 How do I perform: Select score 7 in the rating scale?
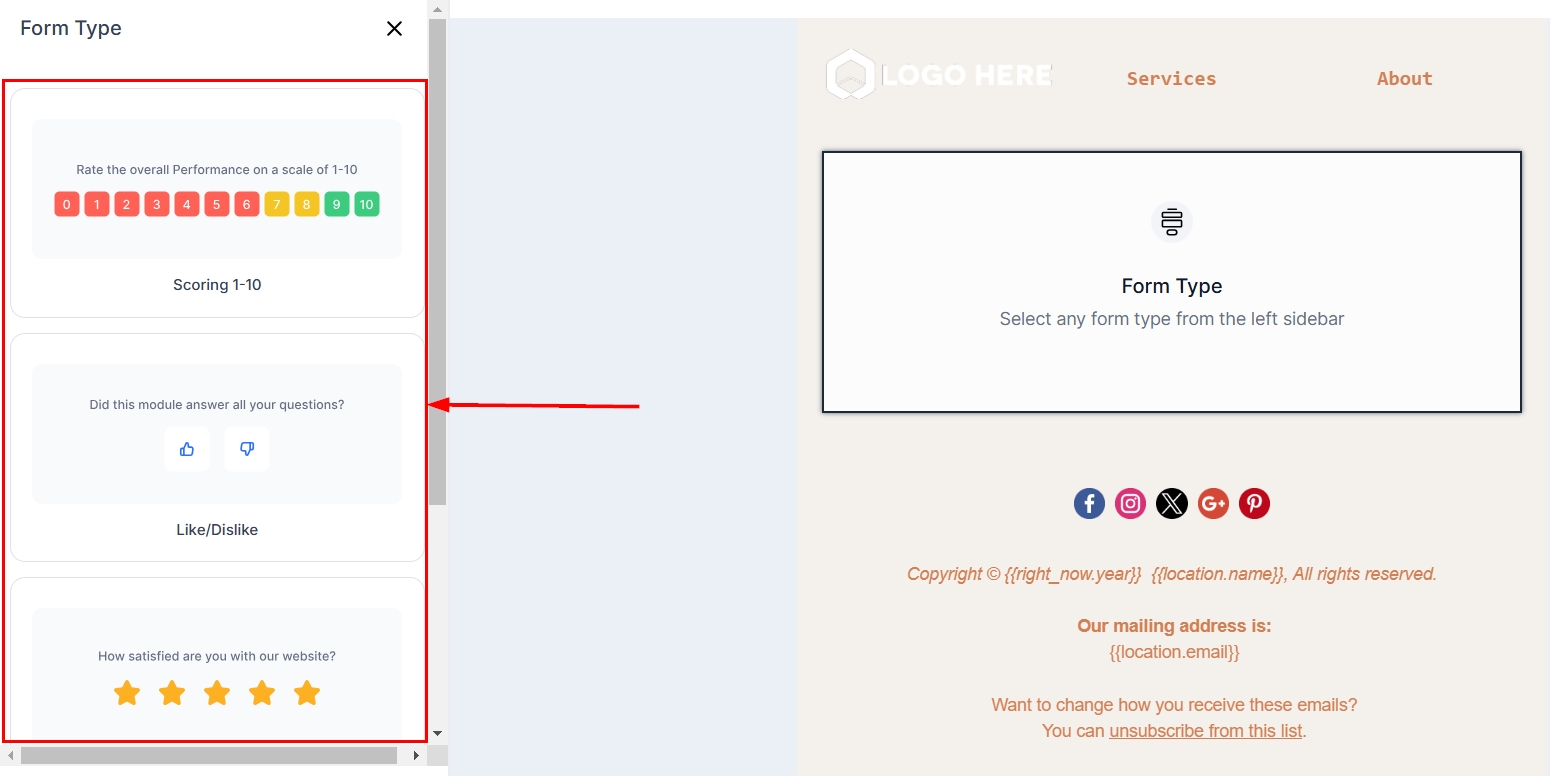pos(277,205)
